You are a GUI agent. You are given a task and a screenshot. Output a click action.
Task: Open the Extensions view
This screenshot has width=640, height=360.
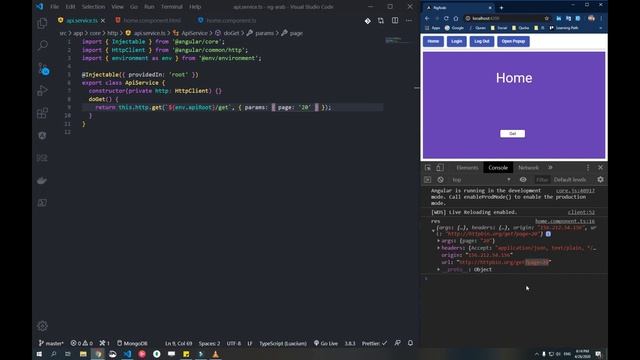click(42, 113)
